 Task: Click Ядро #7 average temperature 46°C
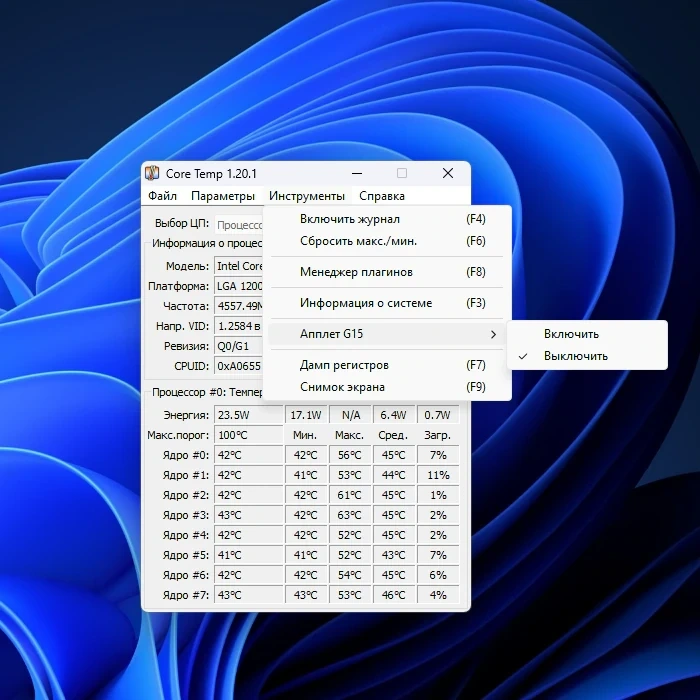point(394,595)
